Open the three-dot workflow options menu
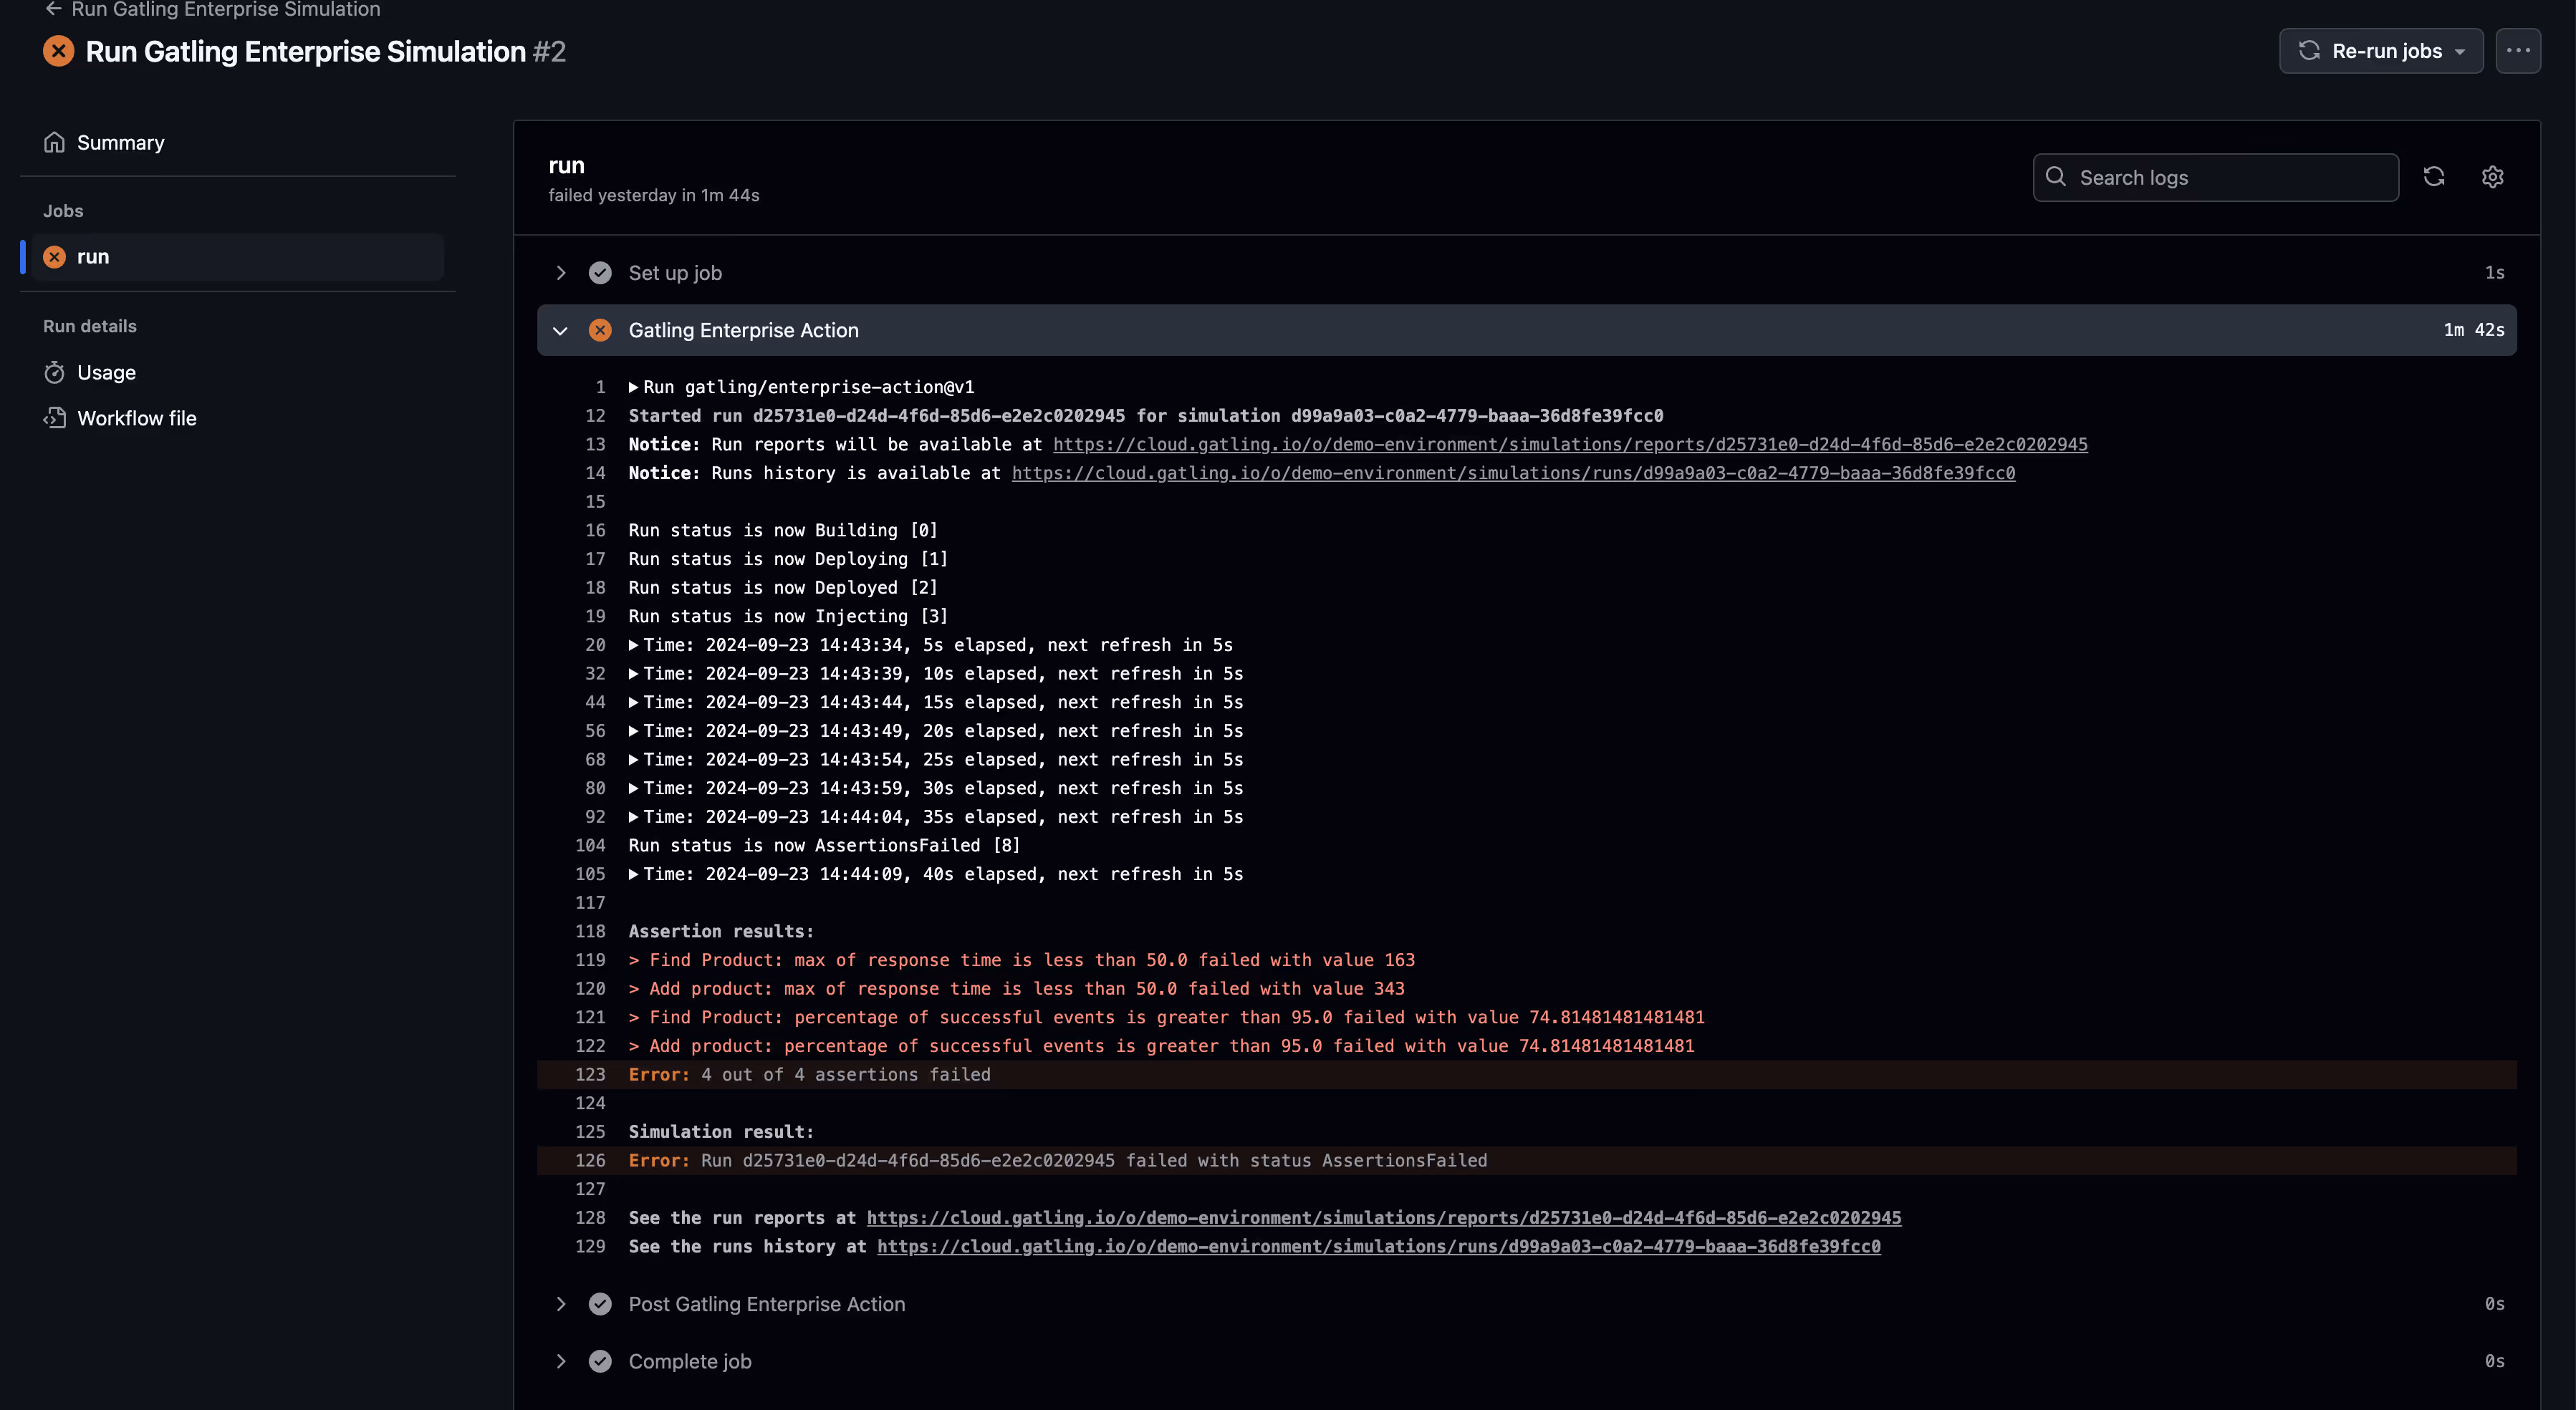This screenshot has height=1410, width=2576. (2517, 51)
